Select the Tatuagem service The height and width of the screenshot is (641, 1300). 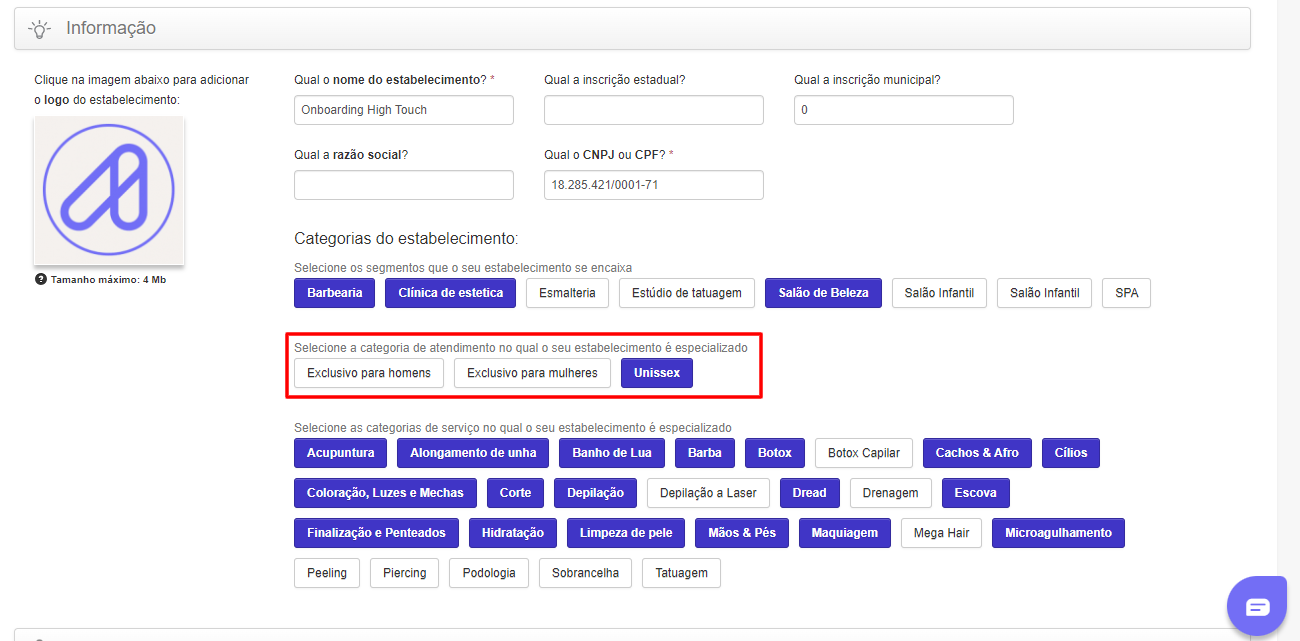[x=681, y=573]
